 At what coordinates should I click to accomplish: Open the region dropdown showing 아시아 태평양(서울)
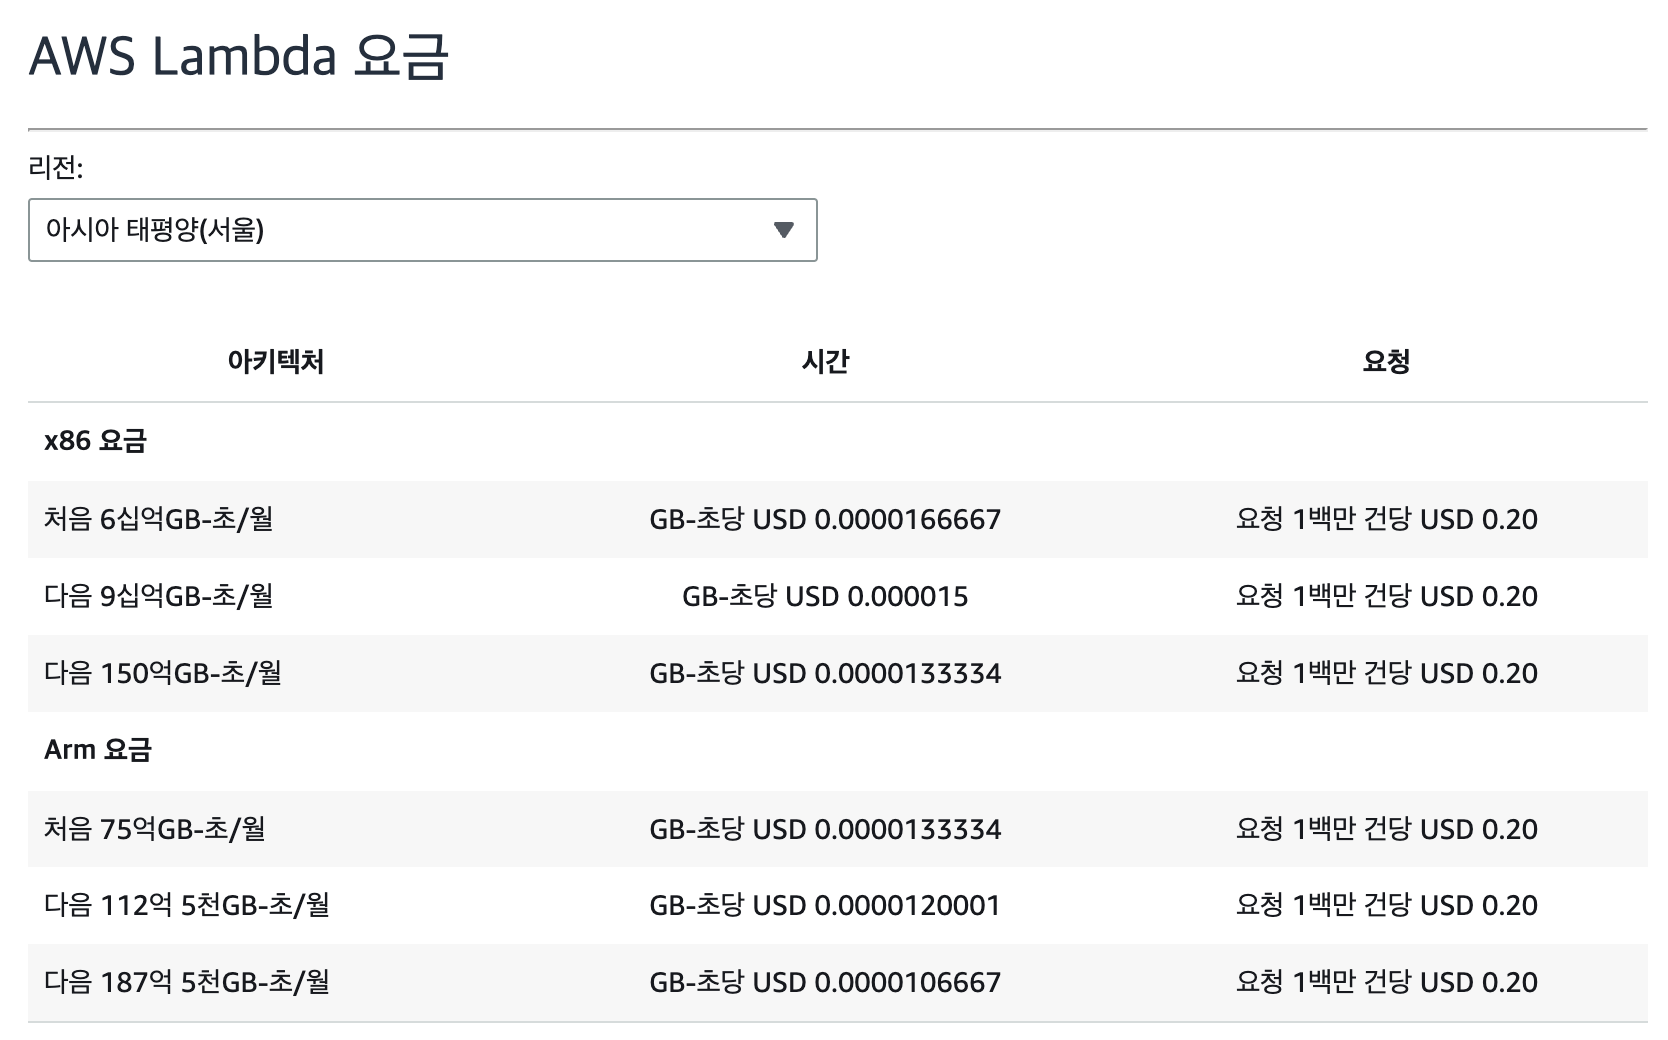(x=422, y=230)
